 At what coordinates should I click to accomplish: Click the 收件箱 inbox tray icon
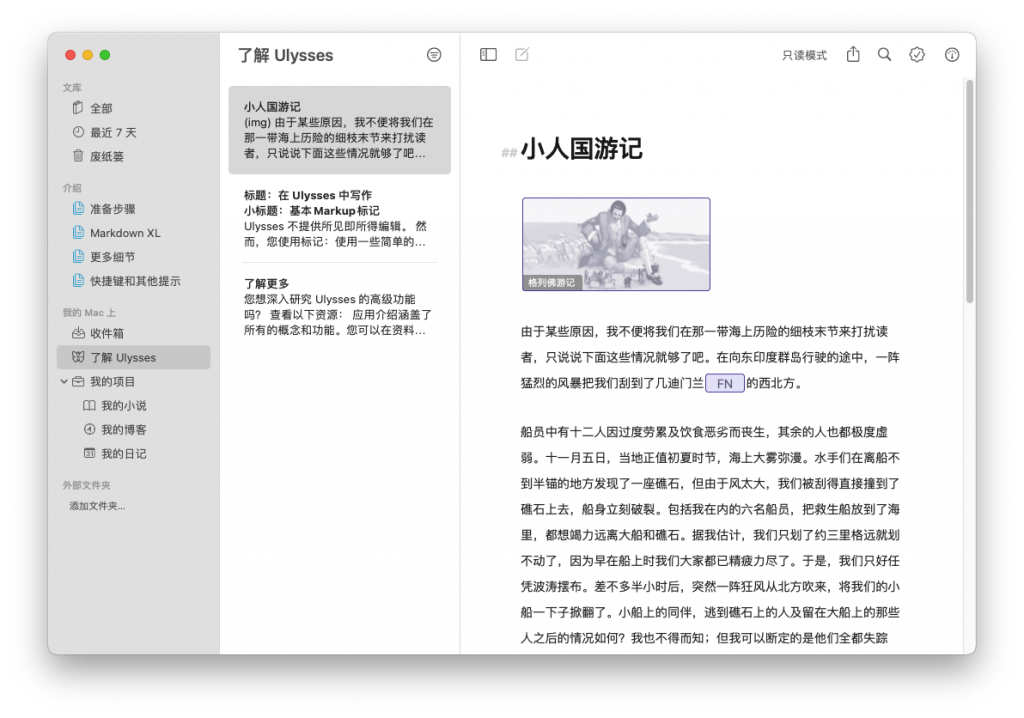point(78,333)
